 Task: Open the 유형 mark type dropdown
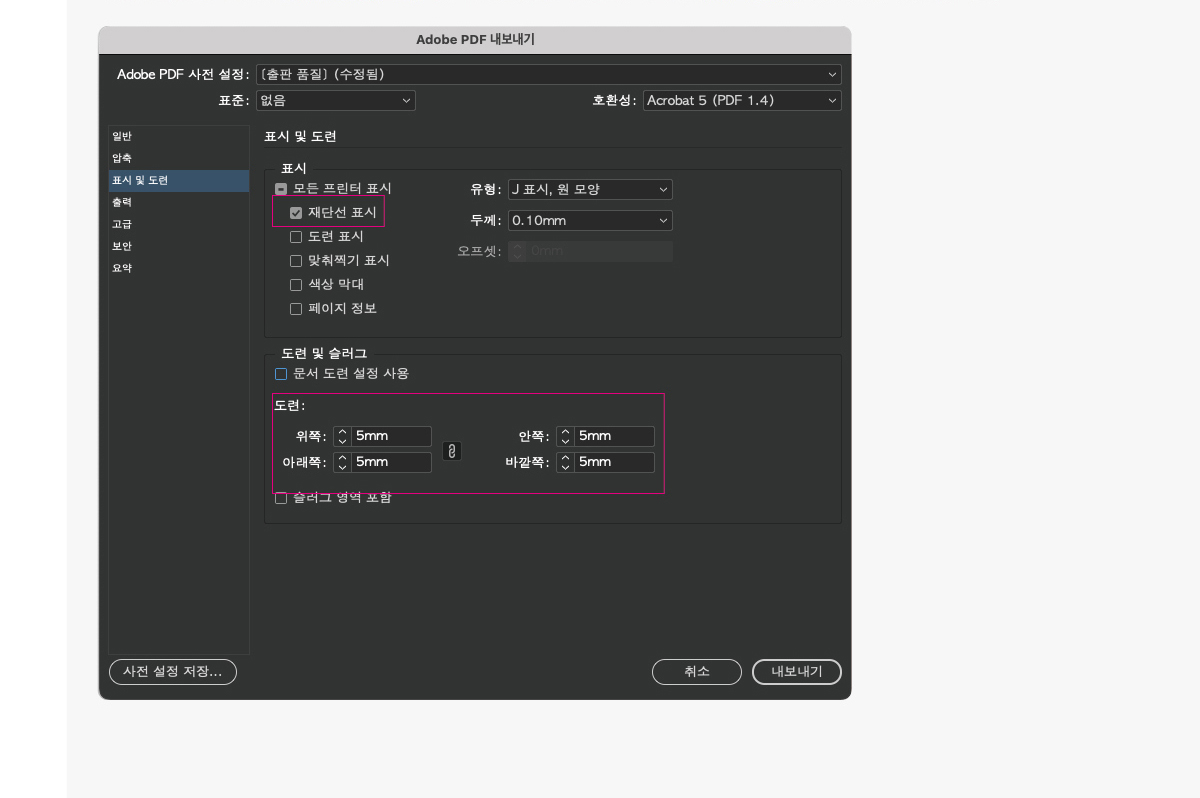coord(590,189)
